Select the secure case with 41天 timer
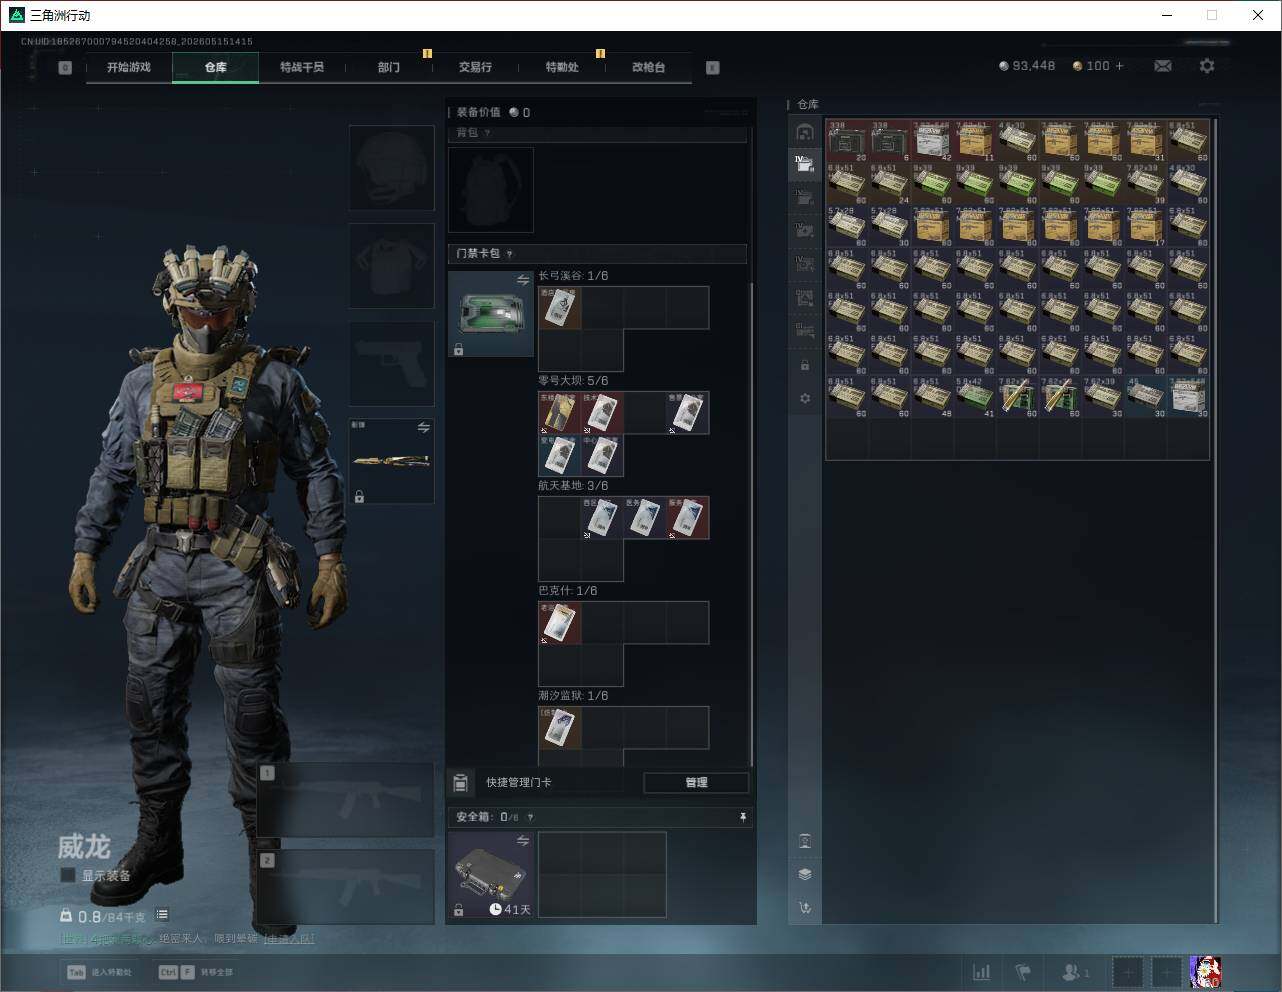Viewport: 1282px width, 992px height. point(491,875)
